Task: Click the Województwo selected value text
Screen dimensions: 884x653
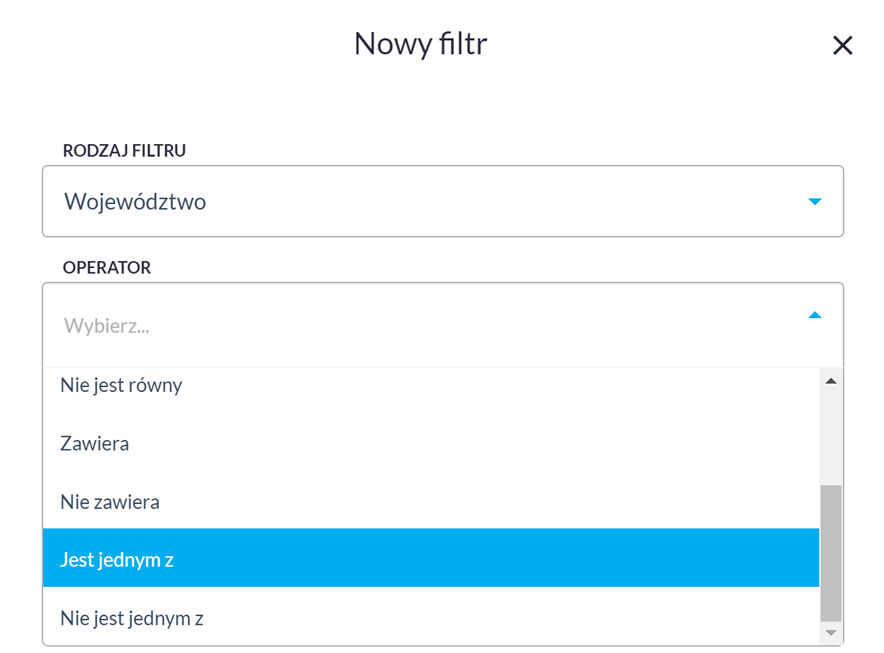Action: (x=135, y=202)
